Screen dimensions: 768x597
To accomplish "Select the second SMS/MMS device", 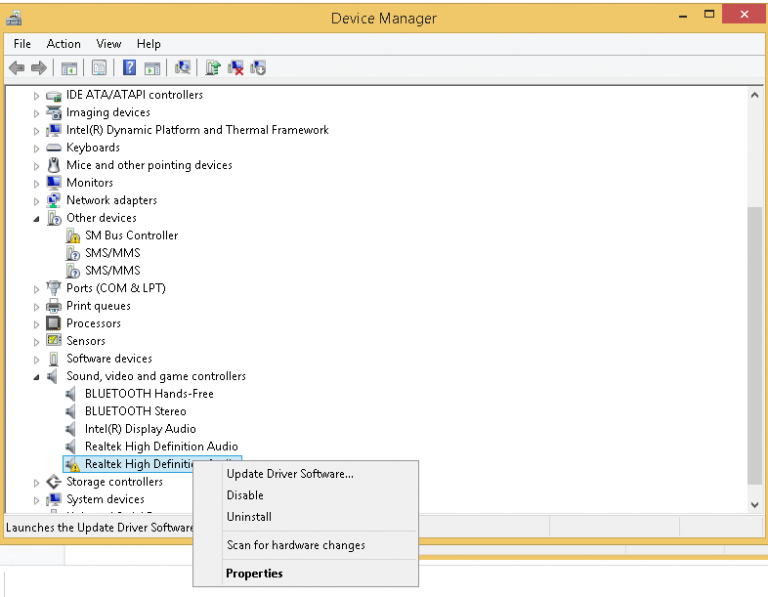I will pyautogui.click(x=113, y=270).
